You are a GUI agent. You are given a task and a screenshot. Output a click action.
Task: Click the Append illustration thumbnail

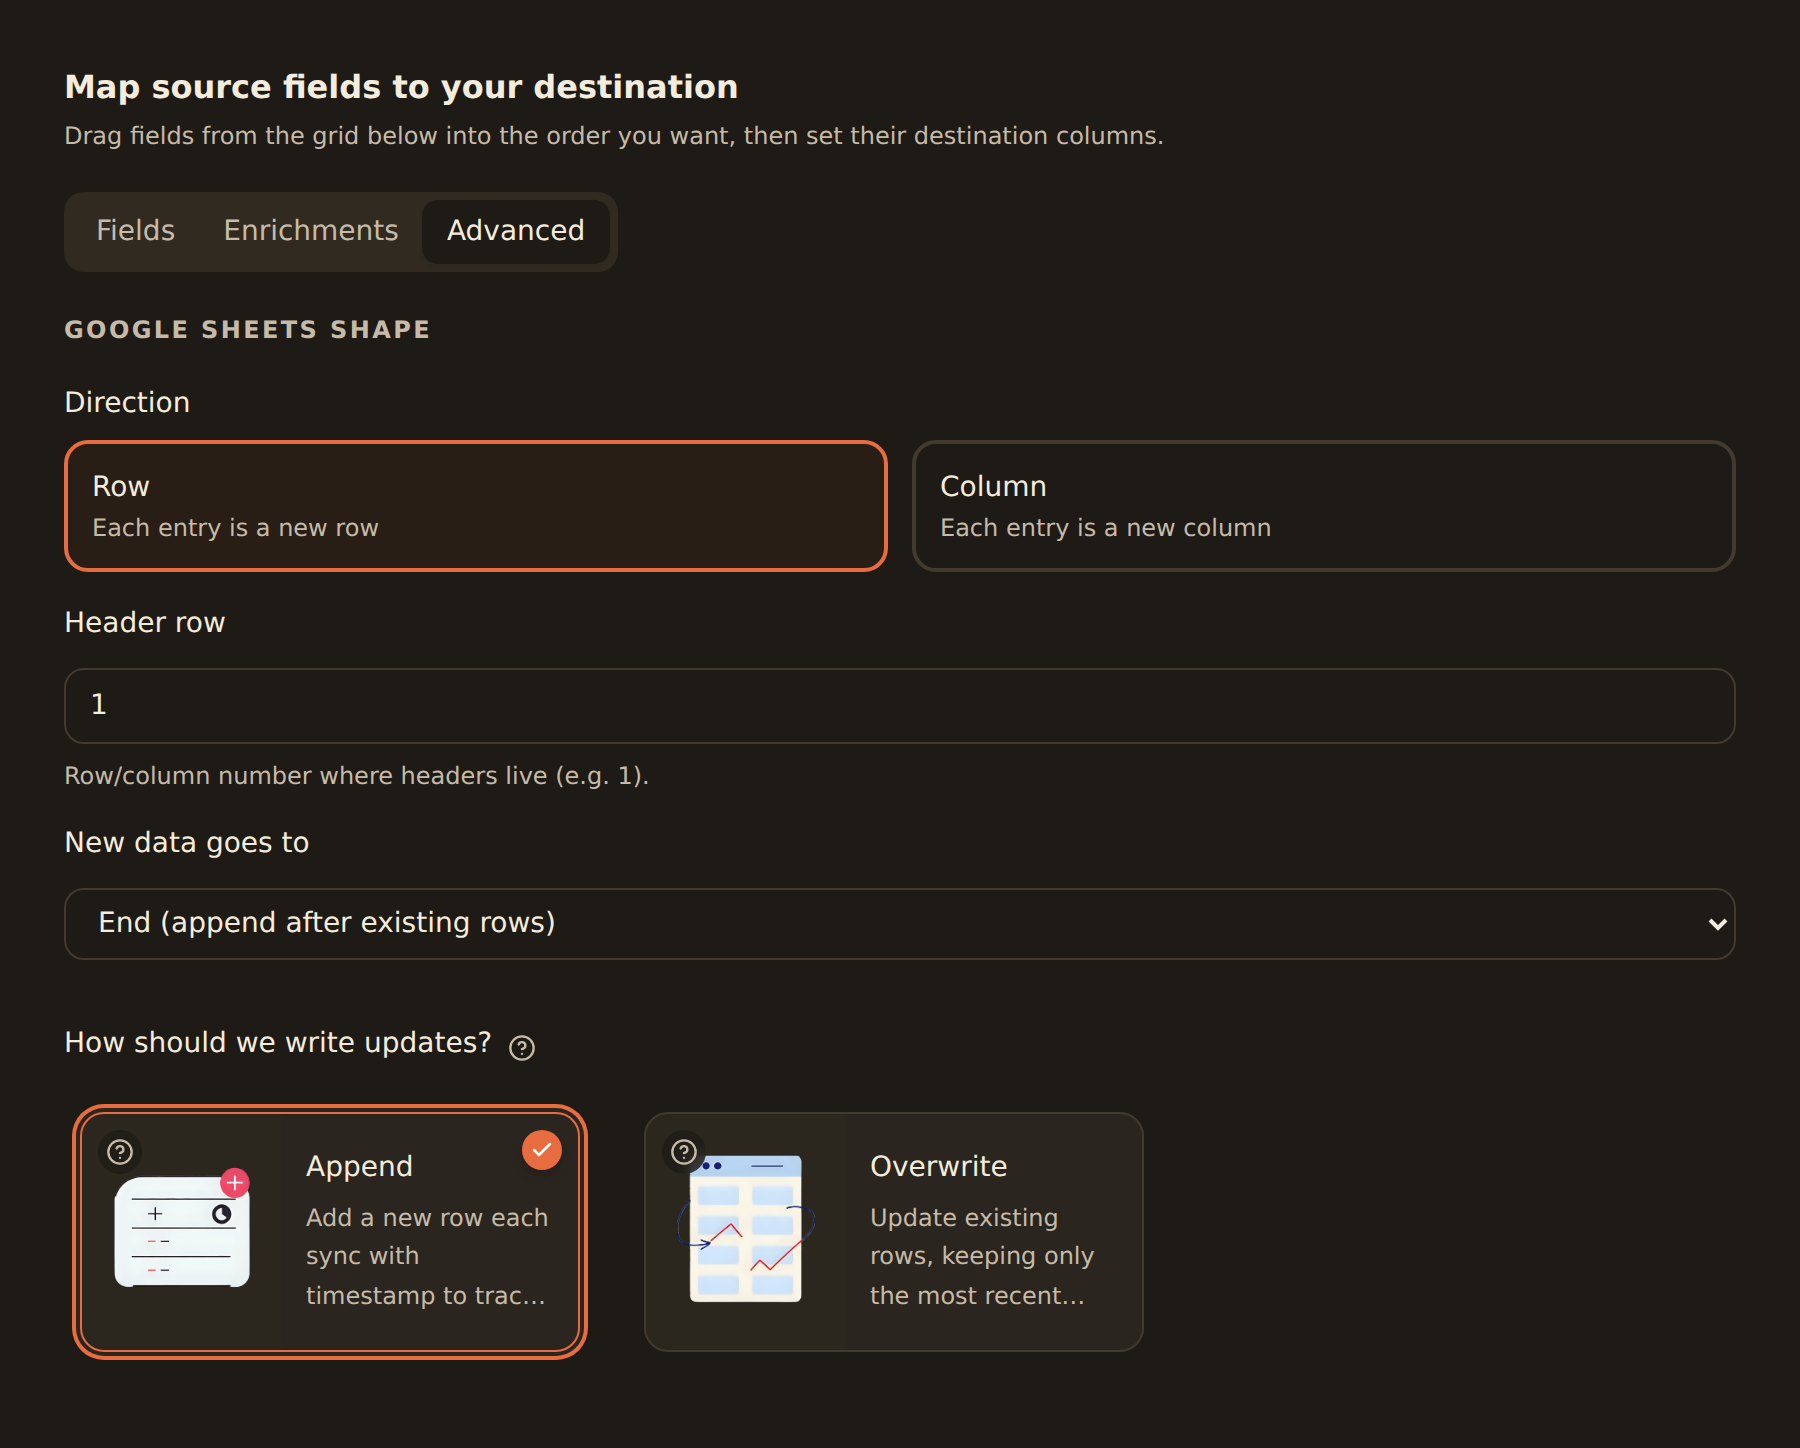coord(183,1228)
